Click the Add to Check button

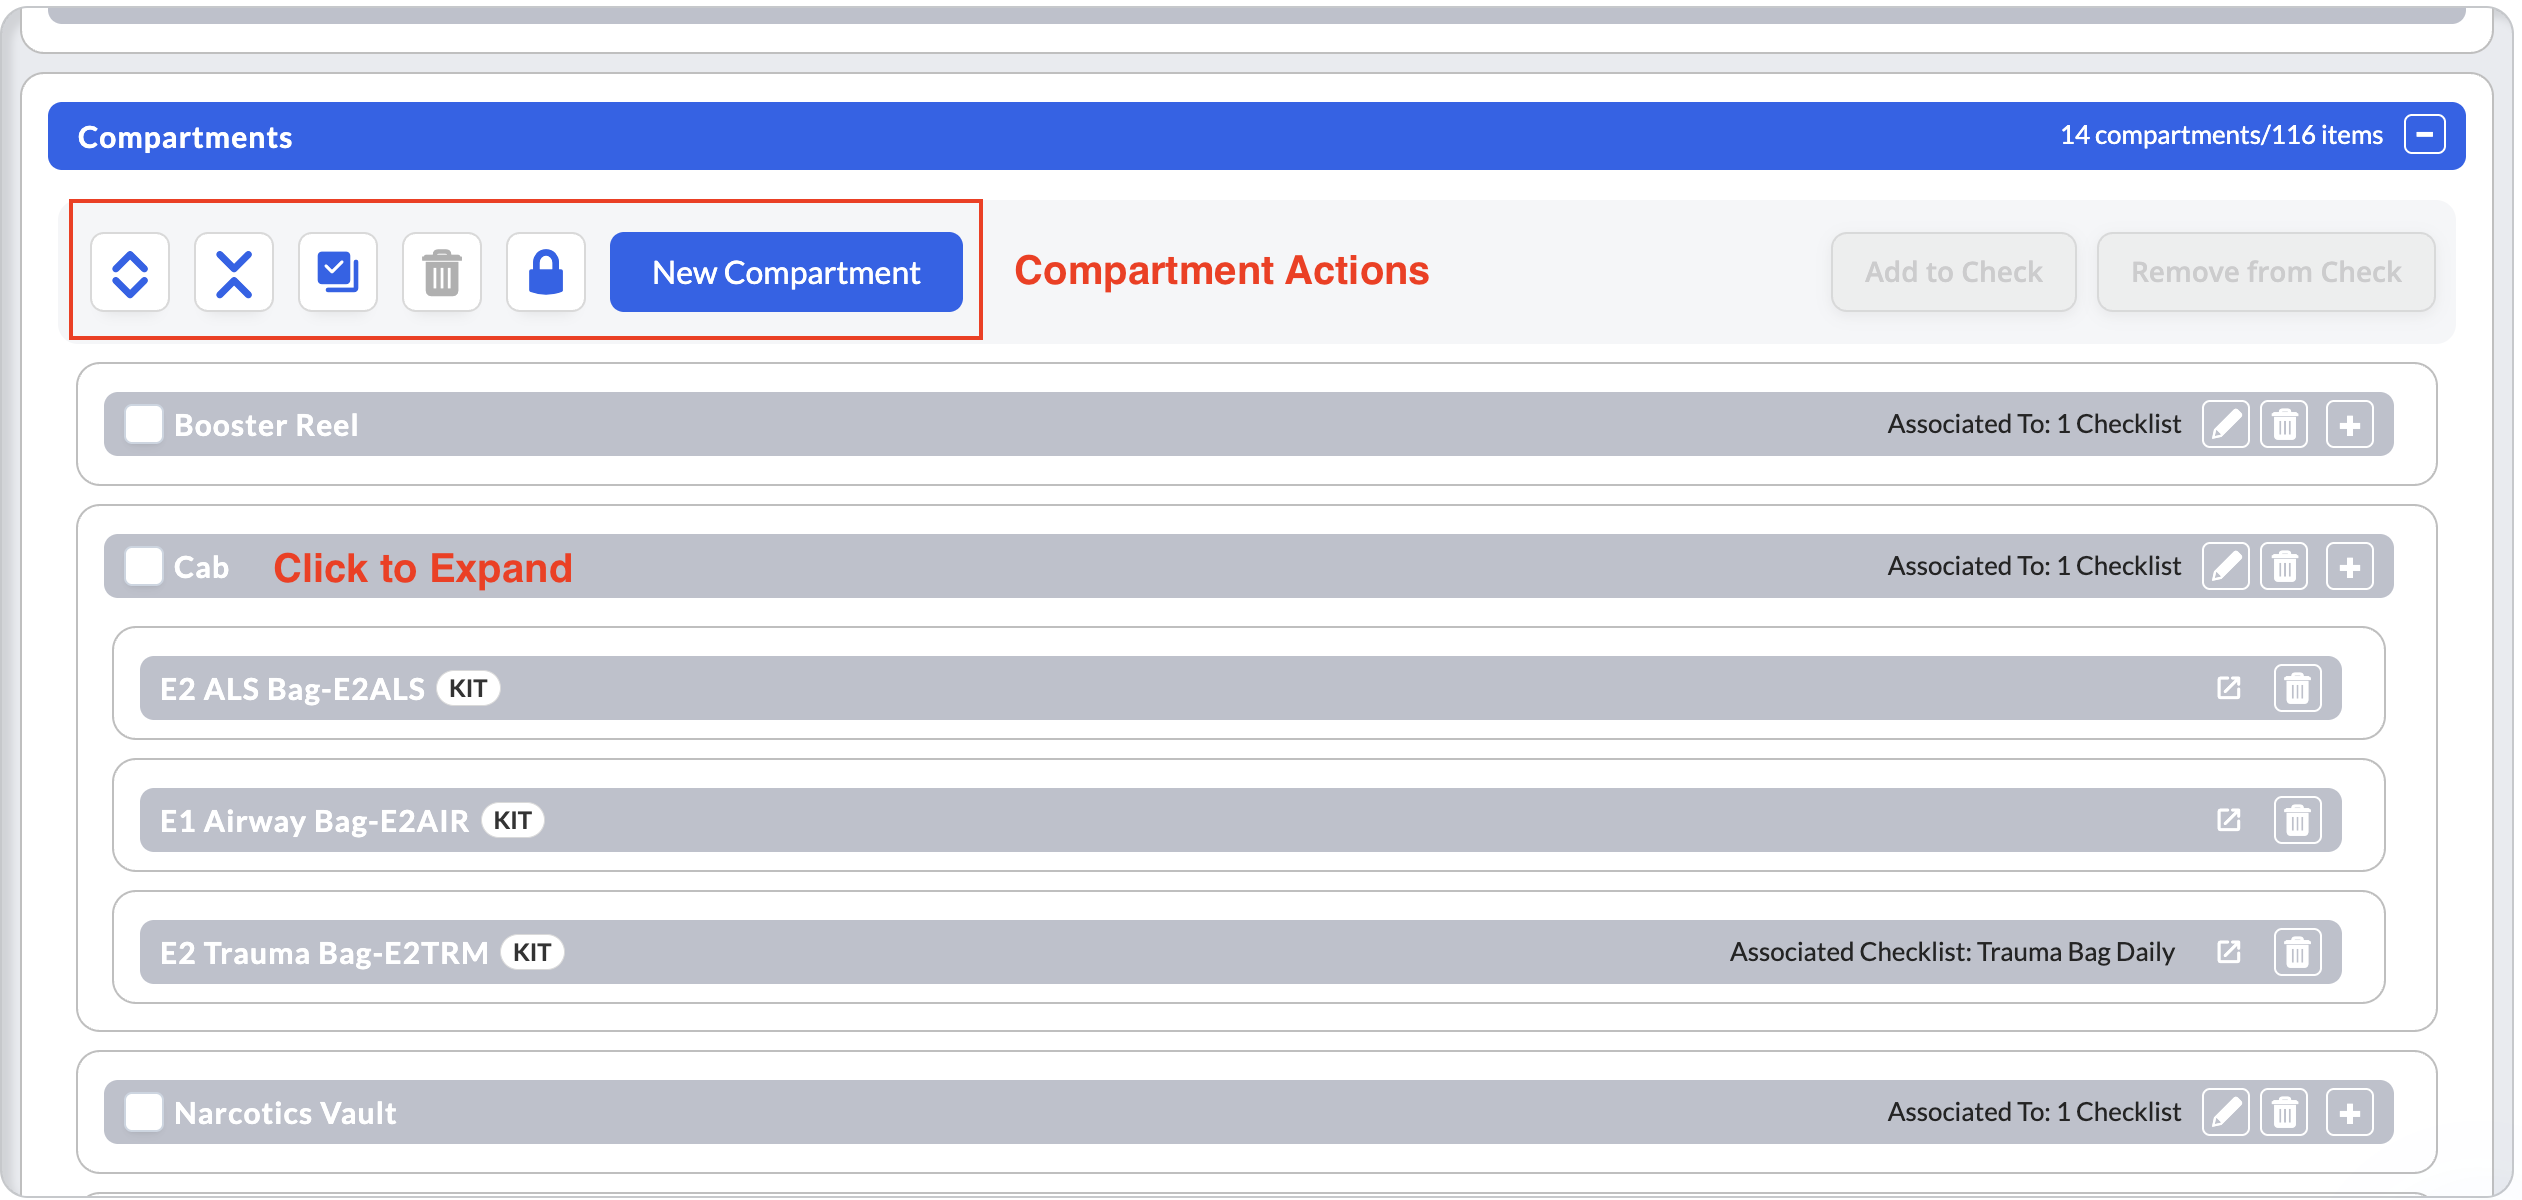coord(1954,272)
